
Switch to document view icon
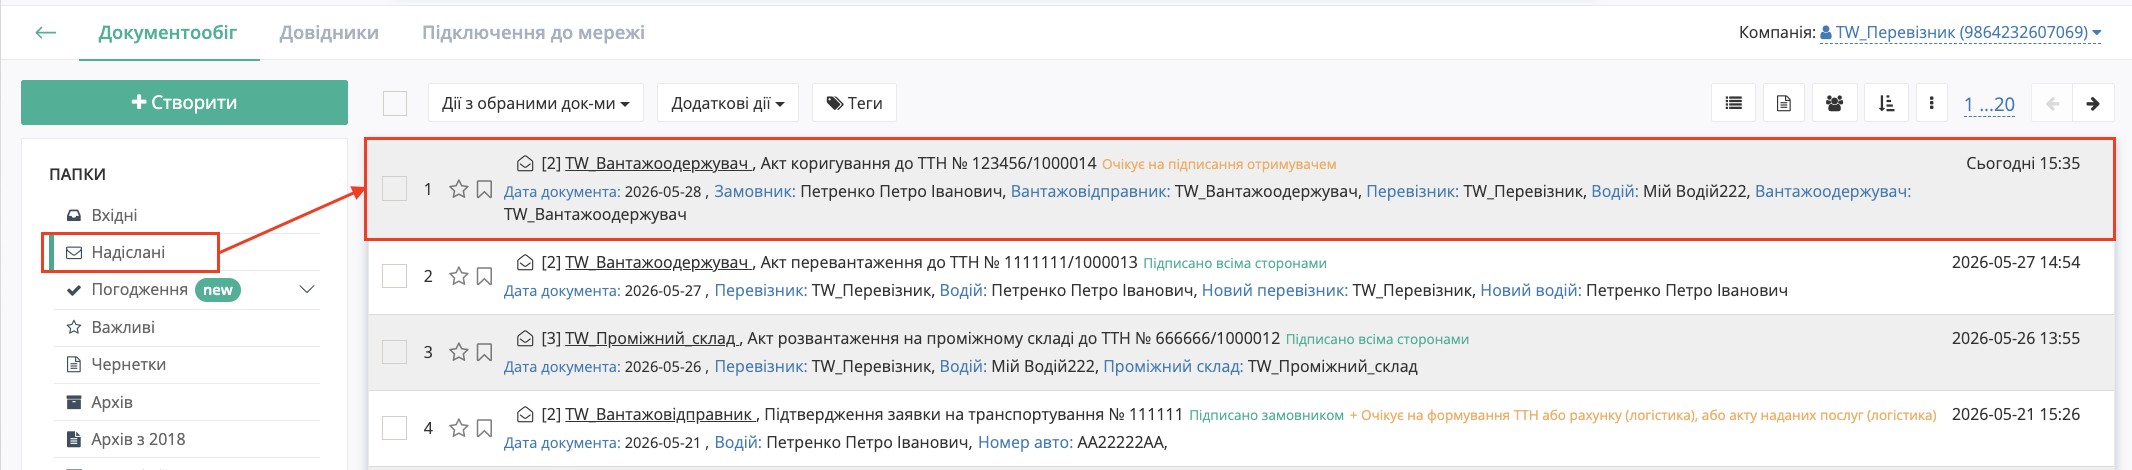click(1783, 103)
